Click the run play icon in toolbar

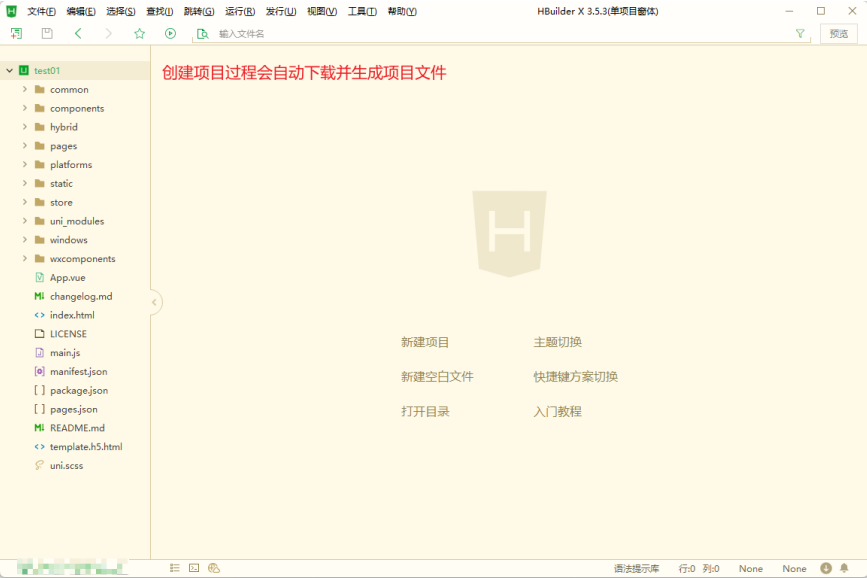click(170, 34)
